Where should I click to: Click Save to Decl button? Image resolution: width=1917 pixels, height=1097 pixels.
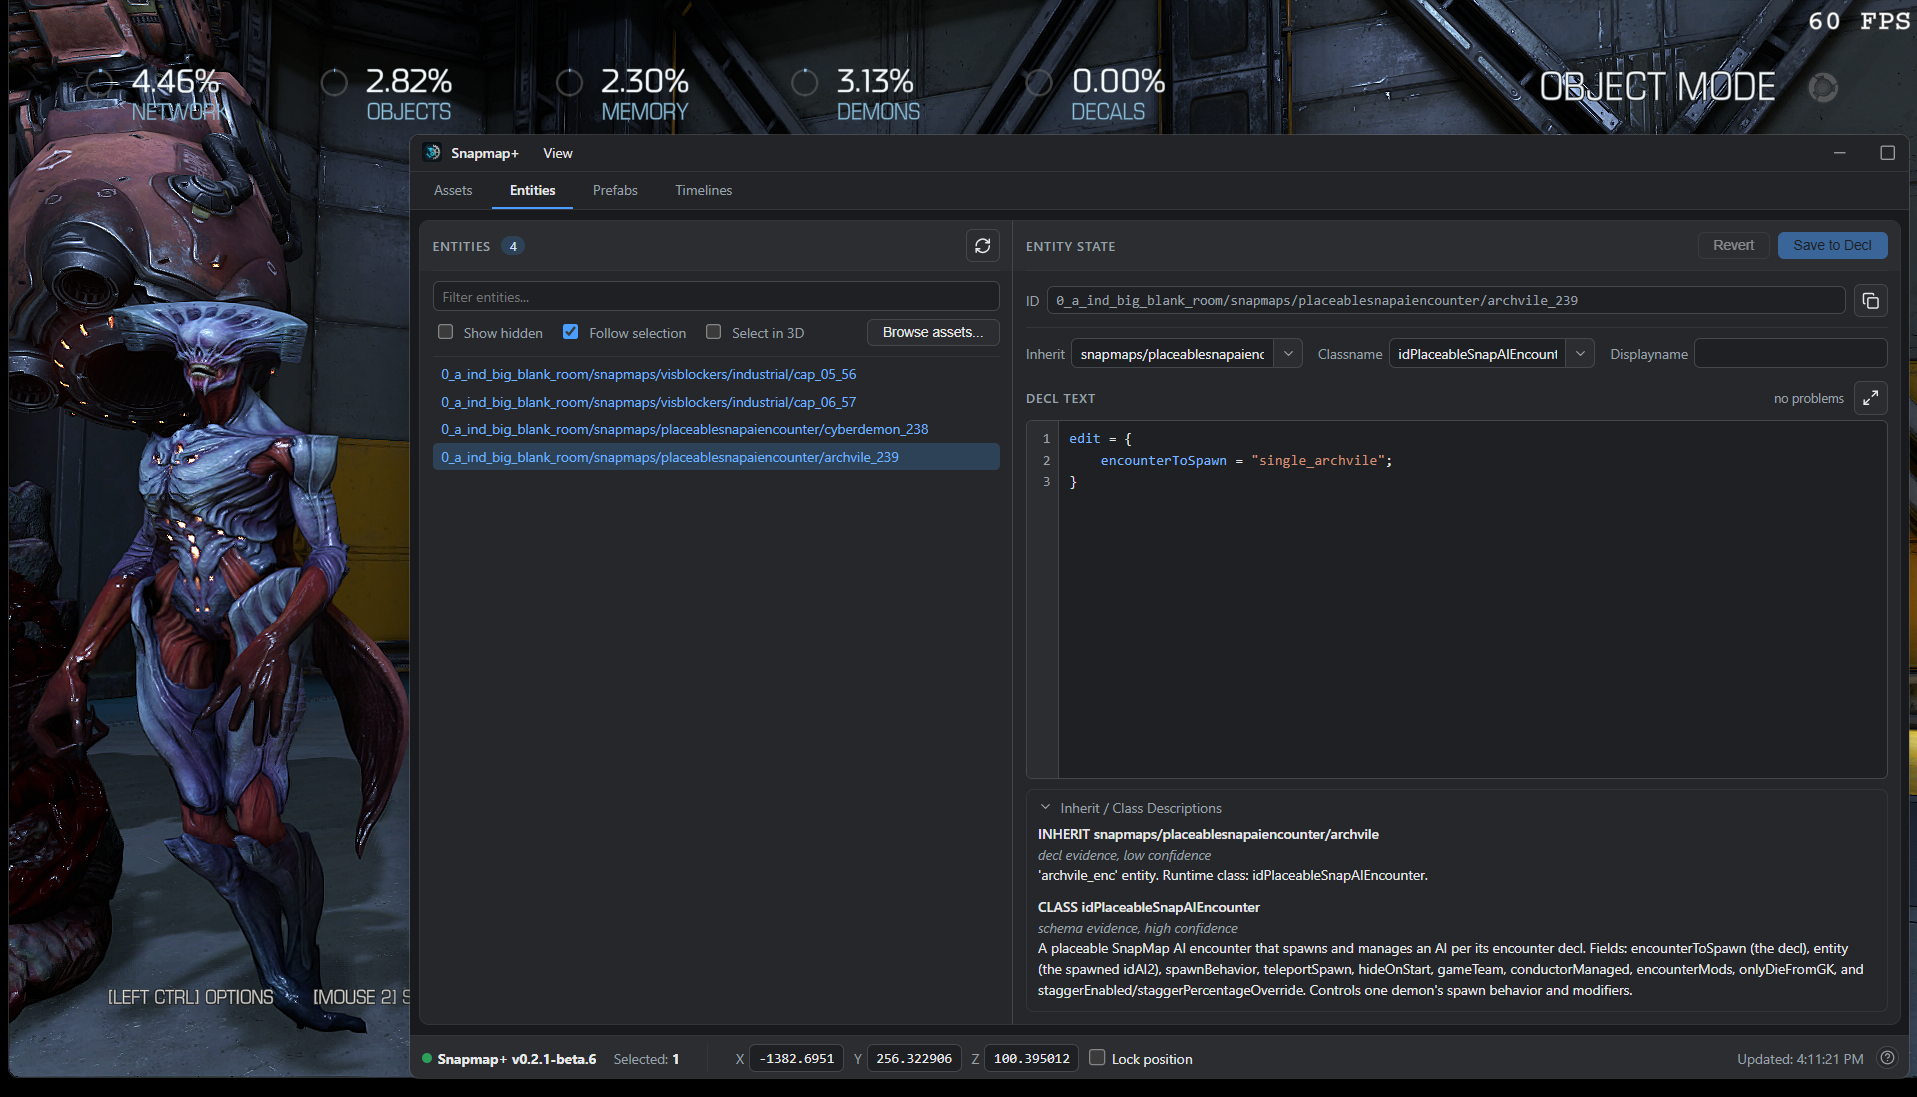coord(1832,245)
